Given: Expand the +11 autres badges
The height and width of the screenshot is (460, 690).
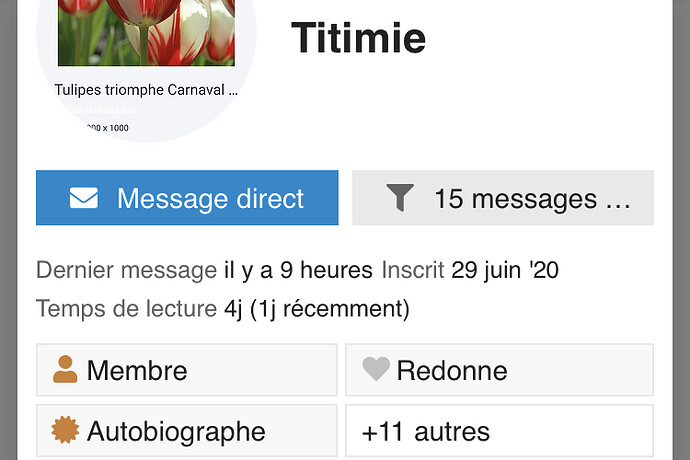Looking at the screenshot, I should click(499, 431).
